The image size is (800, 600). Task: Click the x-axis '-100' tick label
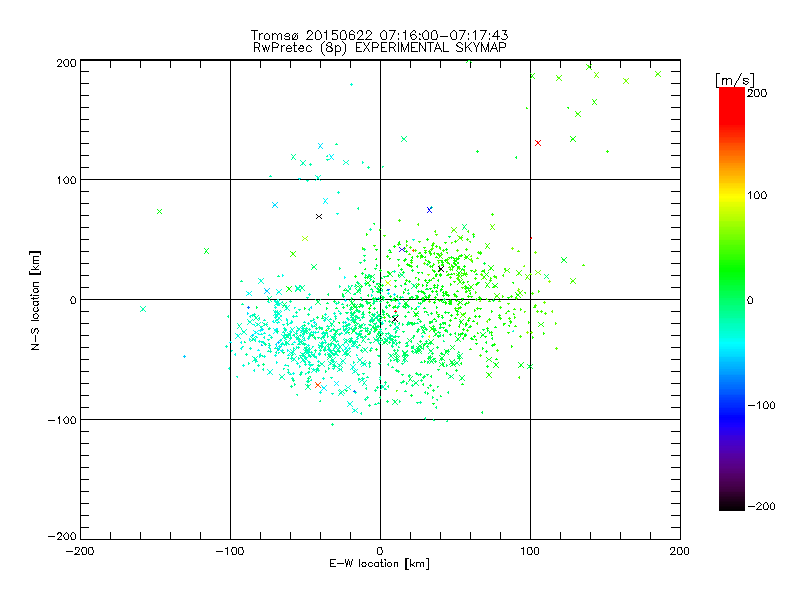point(230,551)
